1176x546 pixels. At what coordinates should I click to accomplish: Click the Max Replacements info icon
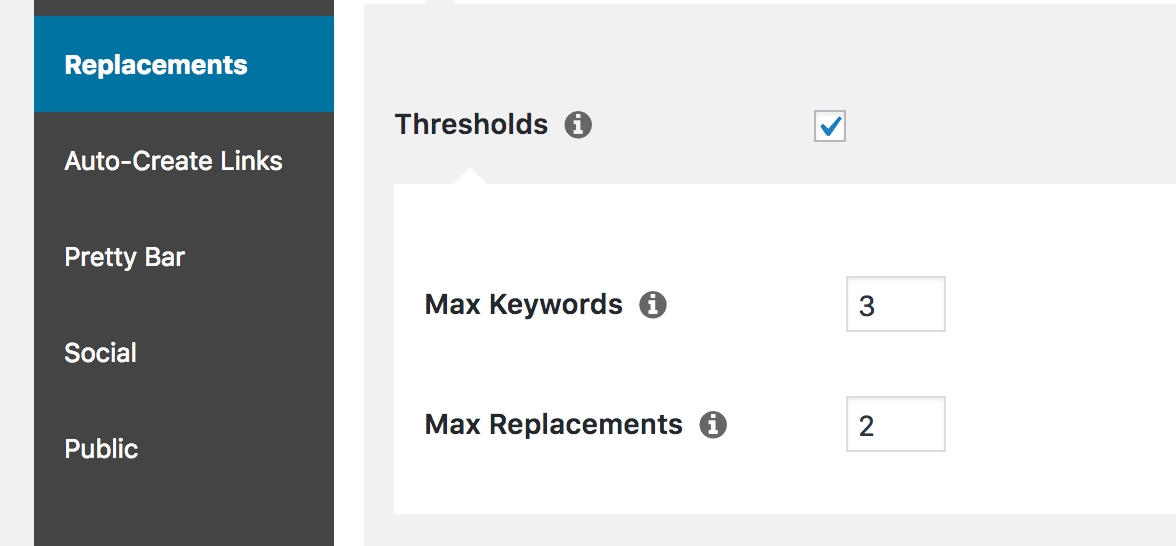(713, 424)
